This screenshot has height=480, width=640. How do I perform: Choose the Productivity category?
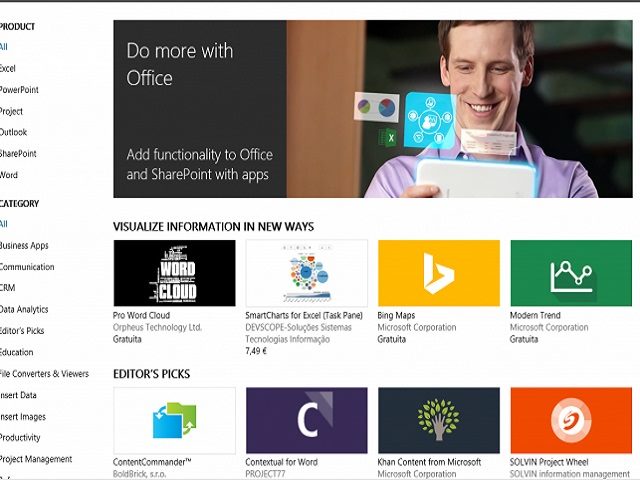pos(20,438)
